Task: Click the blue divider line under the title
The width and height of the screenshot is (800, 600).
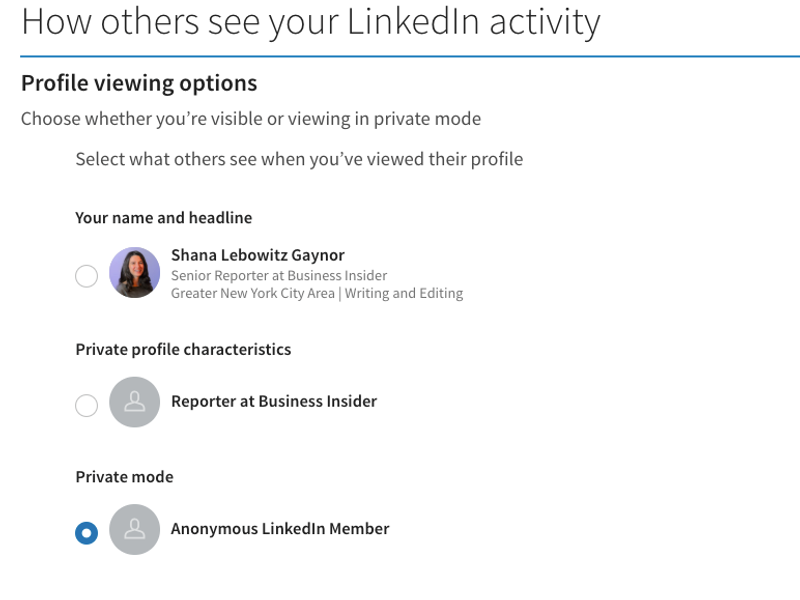Action: click(400, 56)
